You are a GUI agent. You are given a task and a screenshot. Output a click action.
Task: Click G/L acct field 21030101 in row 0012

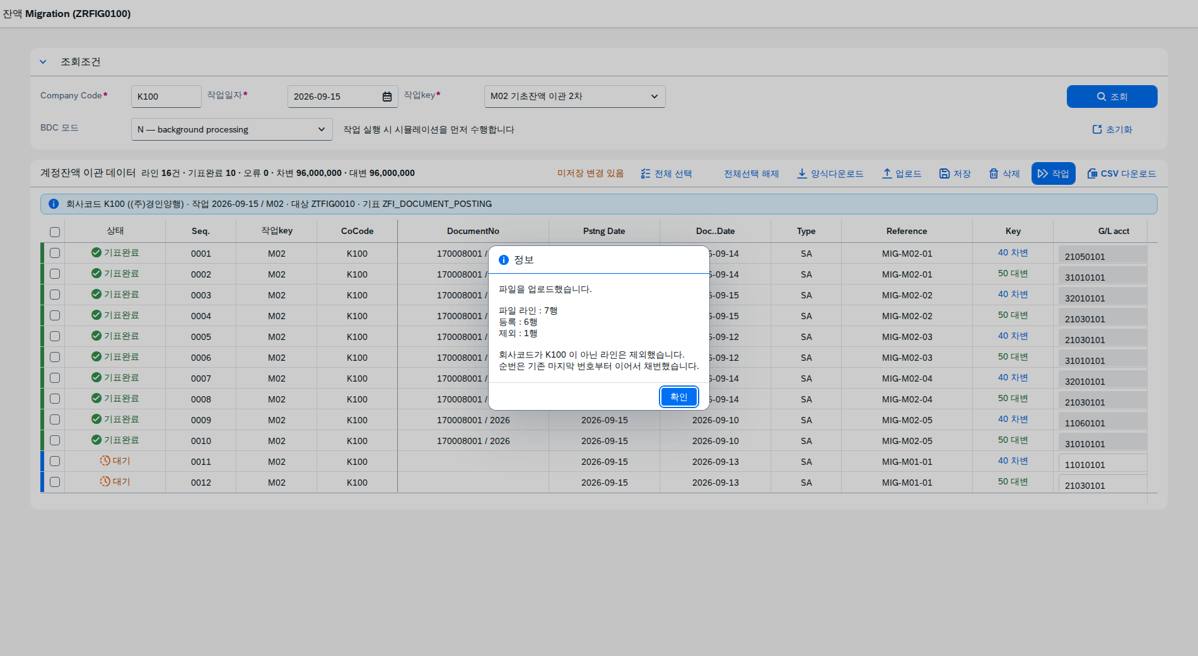[x=1102, y=484]
